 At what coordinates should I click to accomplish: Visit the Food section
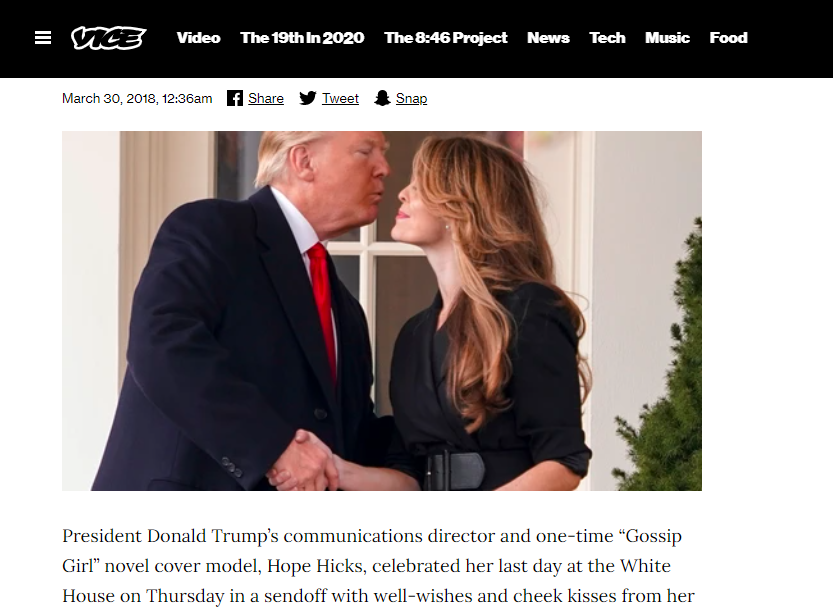pos(728,38)
